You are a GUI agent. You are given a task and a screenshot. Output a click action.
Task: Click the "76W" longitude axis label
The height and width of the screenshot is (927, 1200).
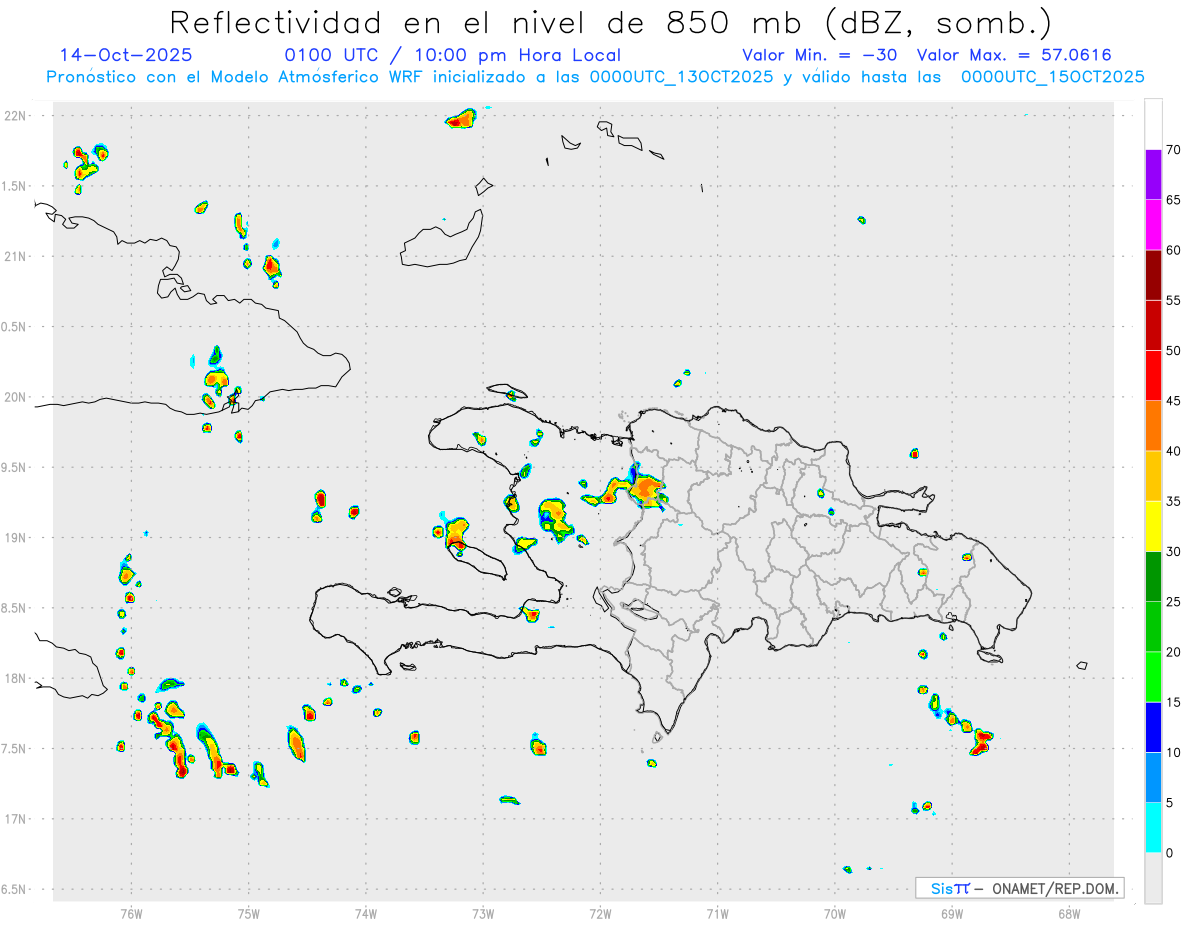click(131, 914)
